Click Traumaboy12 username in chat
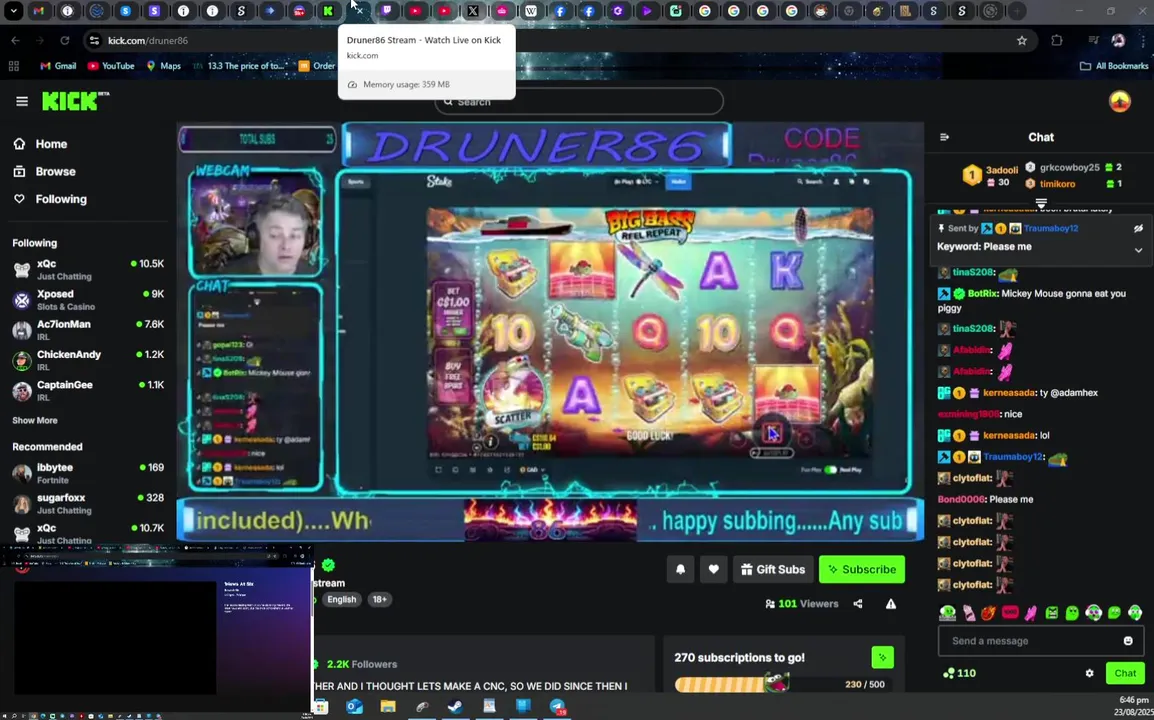 1013,456
